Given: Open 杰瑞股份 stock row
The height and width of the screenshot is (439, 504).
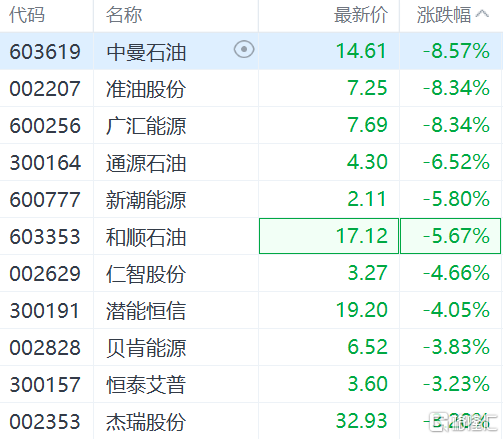Looking at the screenshot, I should pyautogui.click(x=146, y=422).
